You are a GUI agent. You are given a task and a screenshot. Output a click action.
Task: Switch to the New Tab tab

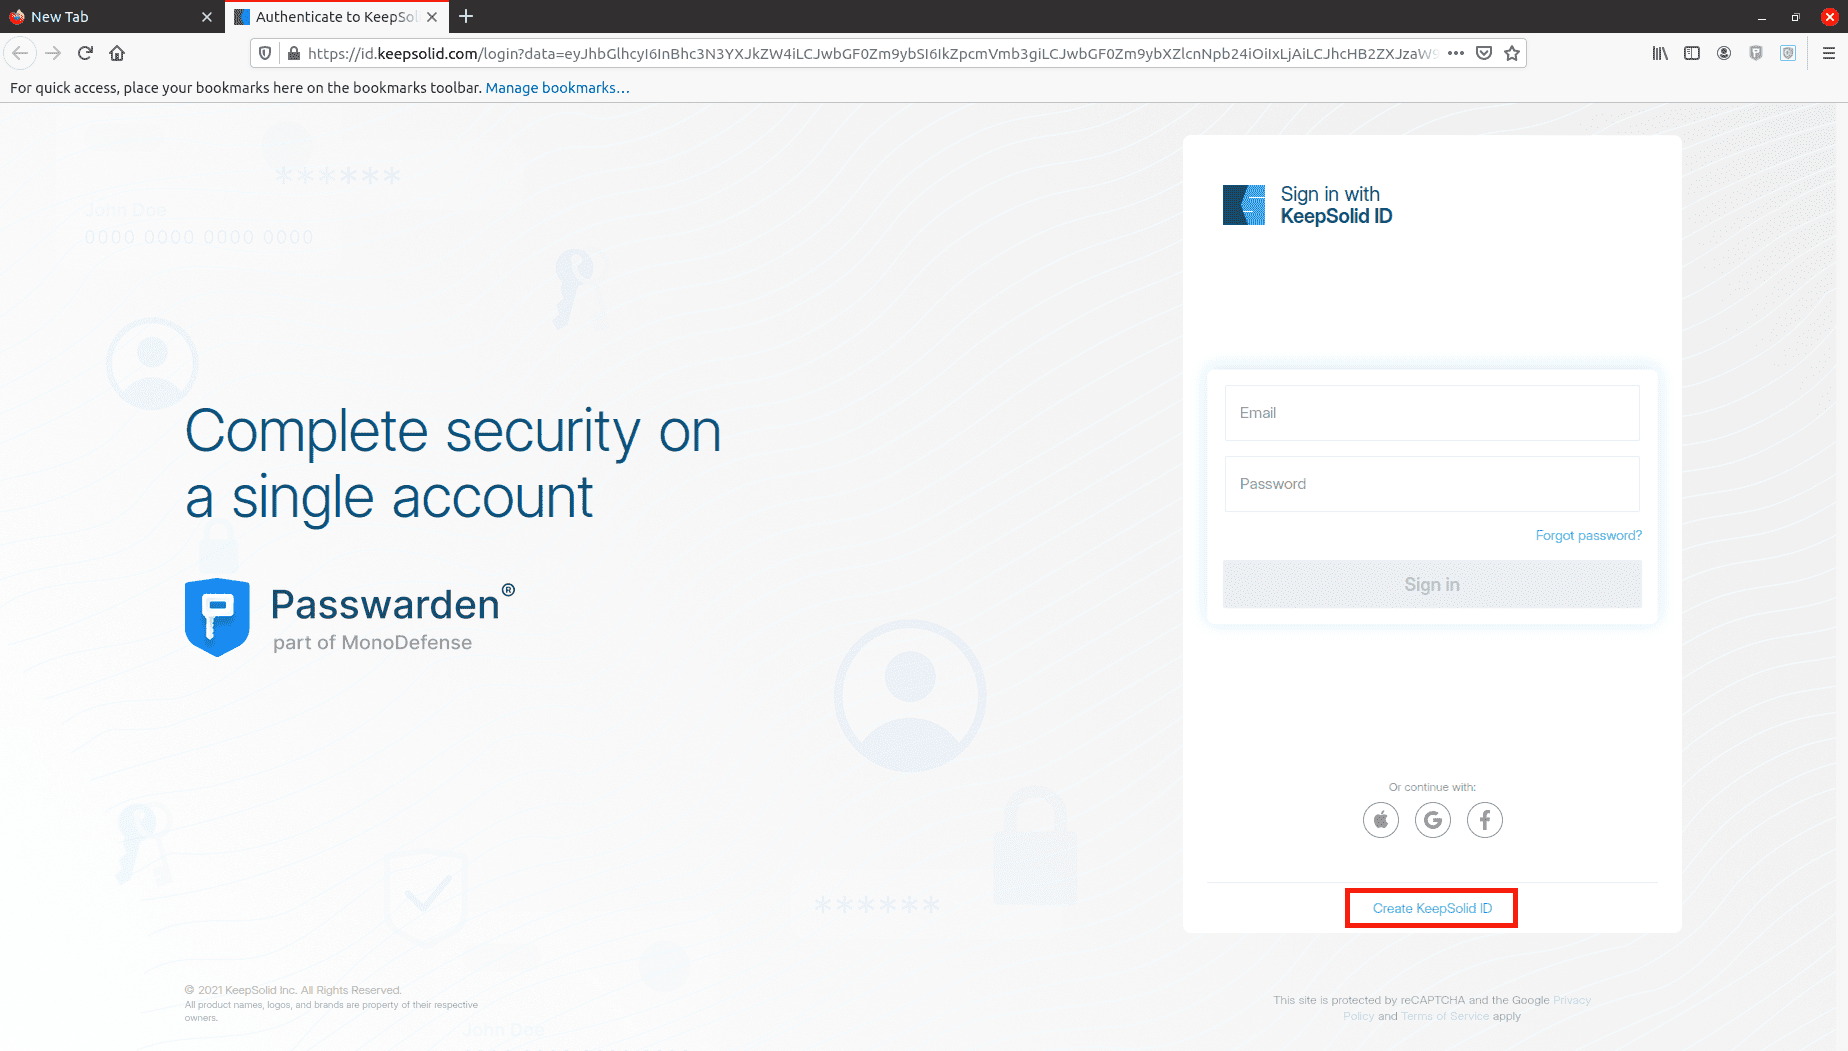tap(100, 17)
